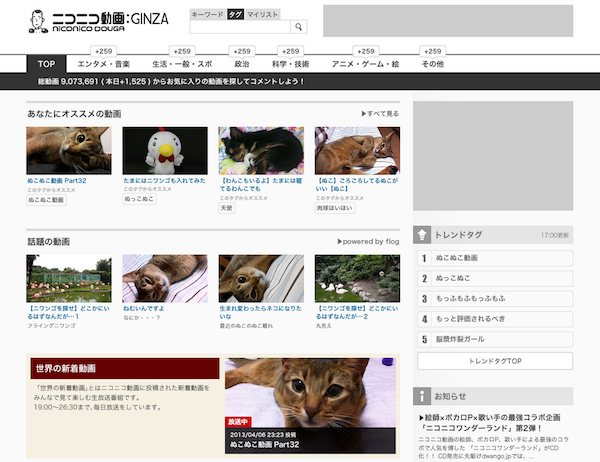Open the ころころしてるぬこ cat thumbnail
The height and width of the screenshot is (462, 600).
pos(357,151)
